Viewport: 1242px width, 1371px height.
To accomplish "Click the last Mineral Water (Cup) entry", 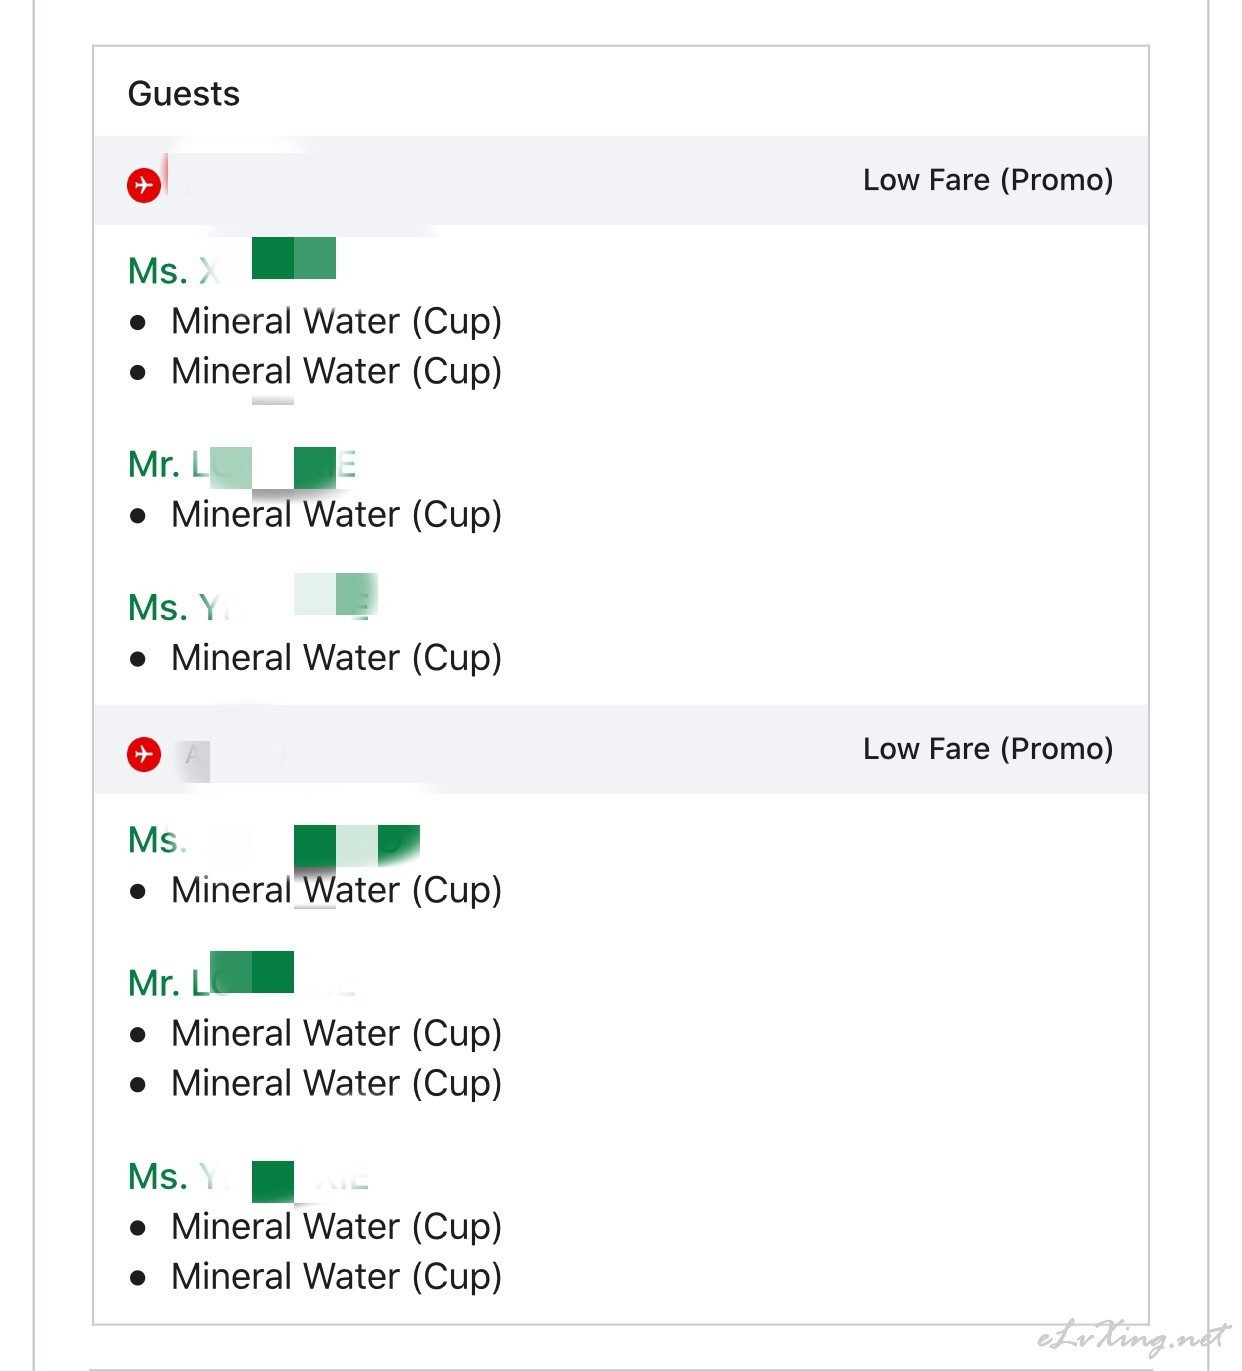I will (336, 1277).
